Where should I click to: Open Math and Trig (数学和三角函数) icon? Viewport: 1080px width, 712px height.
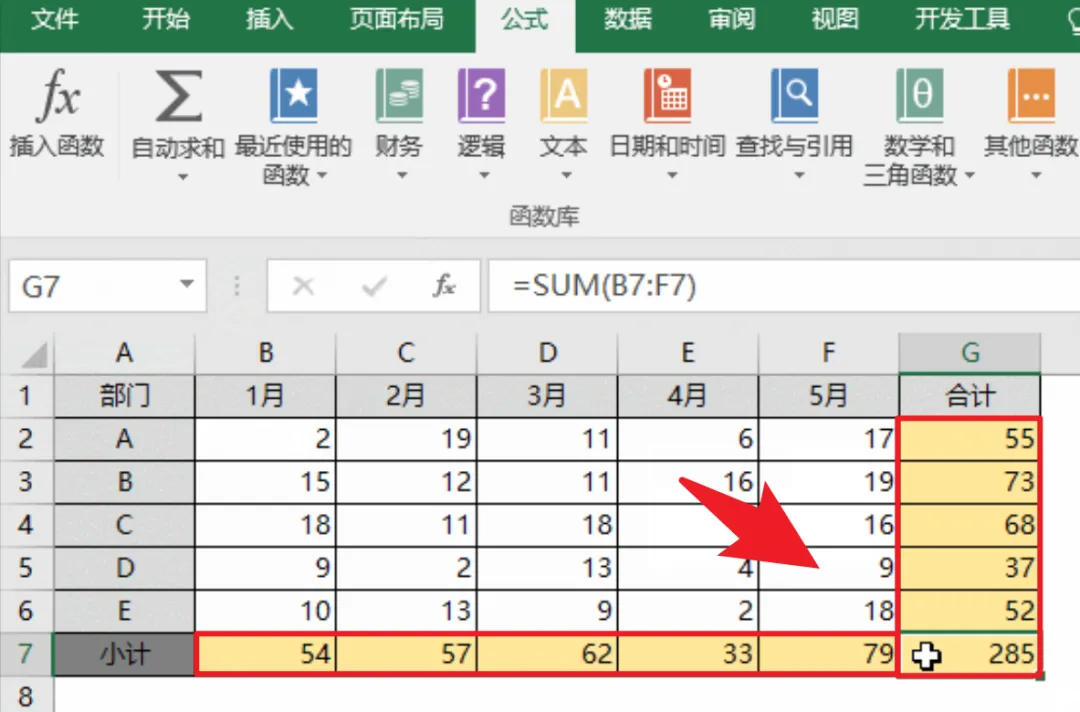point(920,96)
